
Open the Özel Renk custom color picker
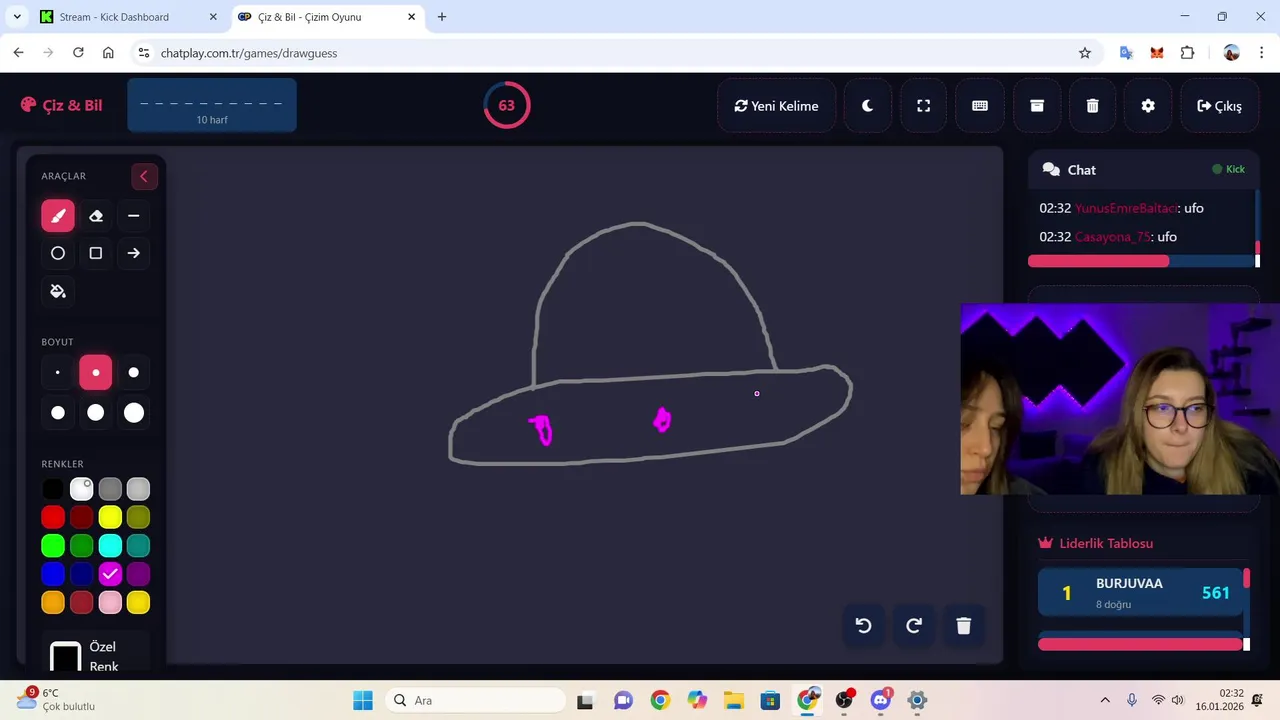[x=66, y=657]
